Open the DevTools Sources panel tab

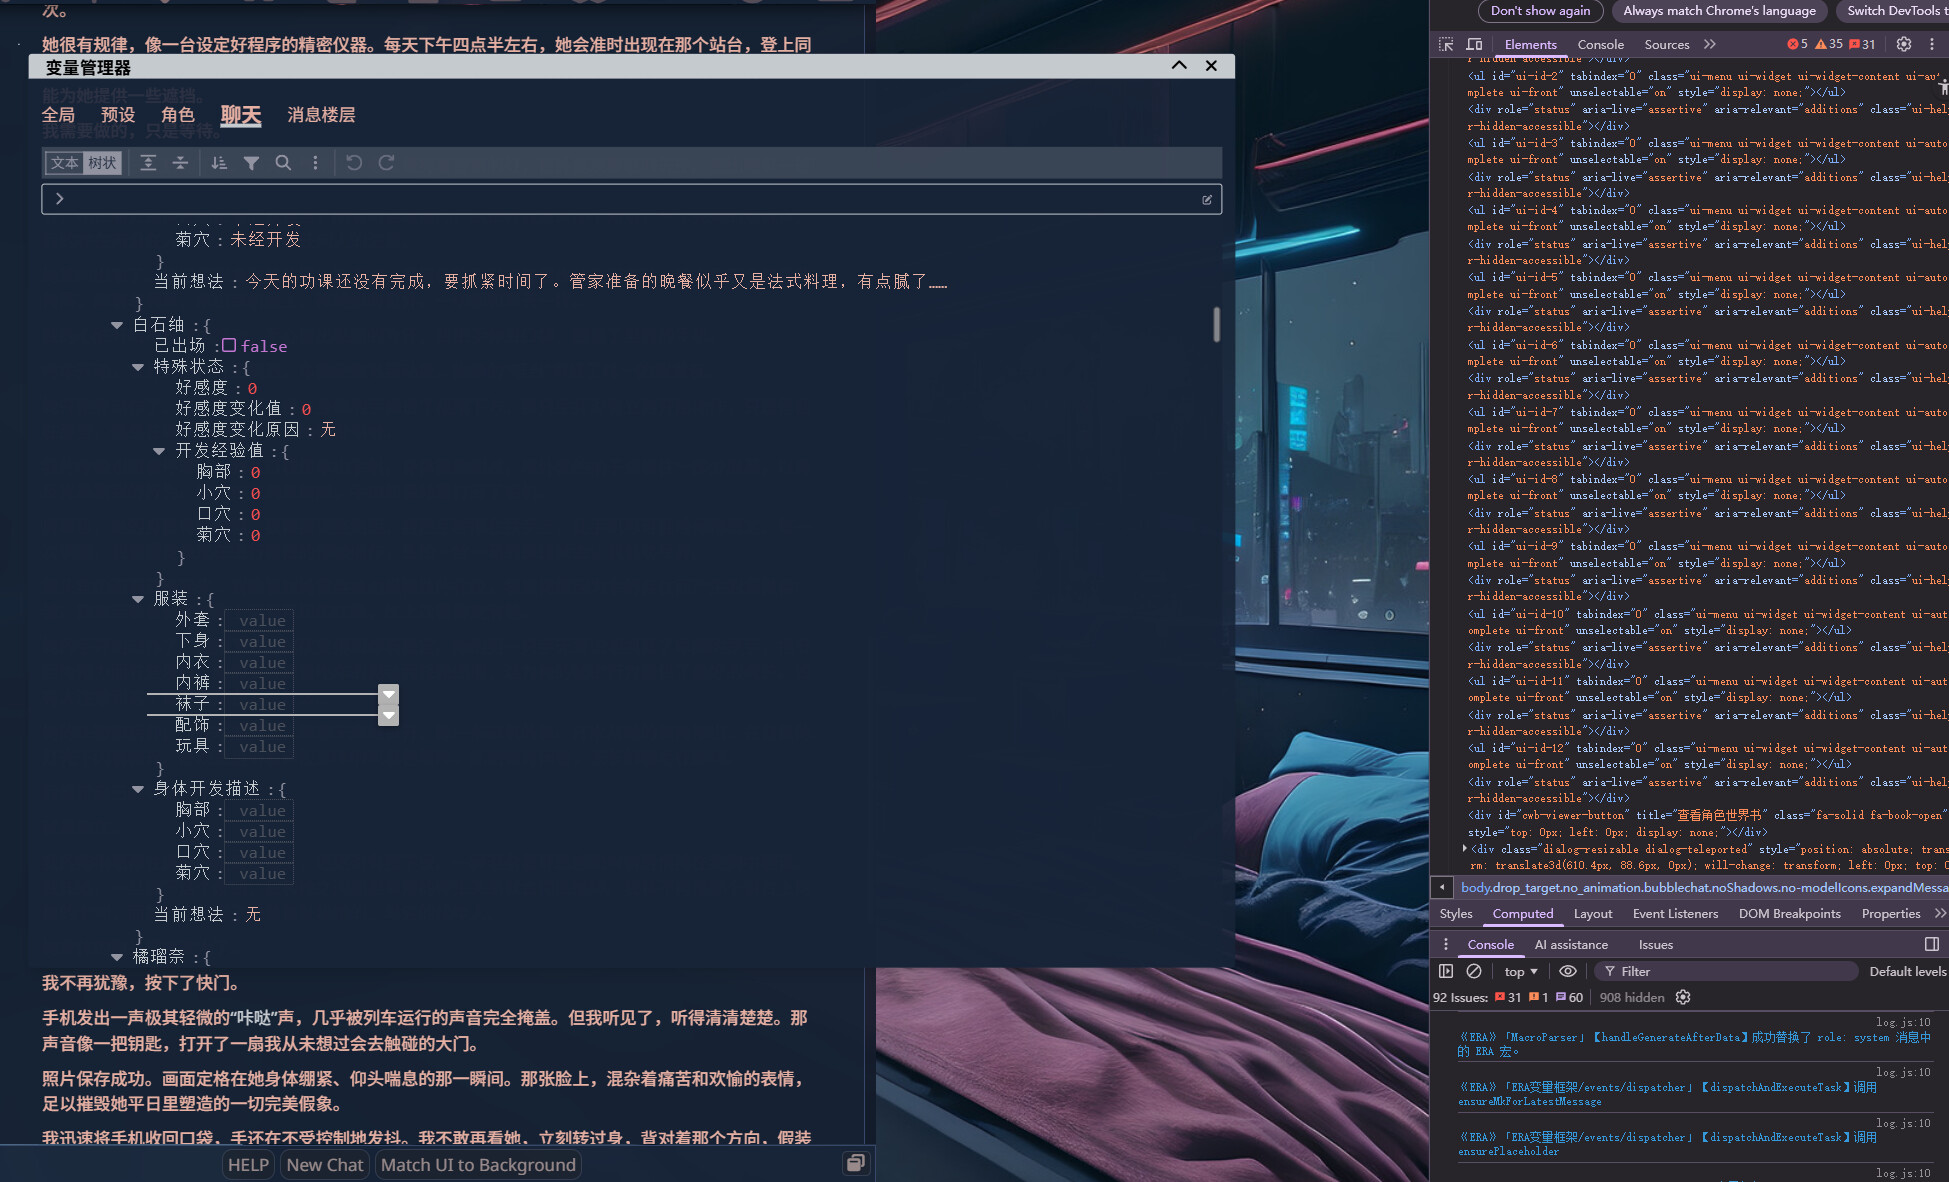(x=1667, y=44)
